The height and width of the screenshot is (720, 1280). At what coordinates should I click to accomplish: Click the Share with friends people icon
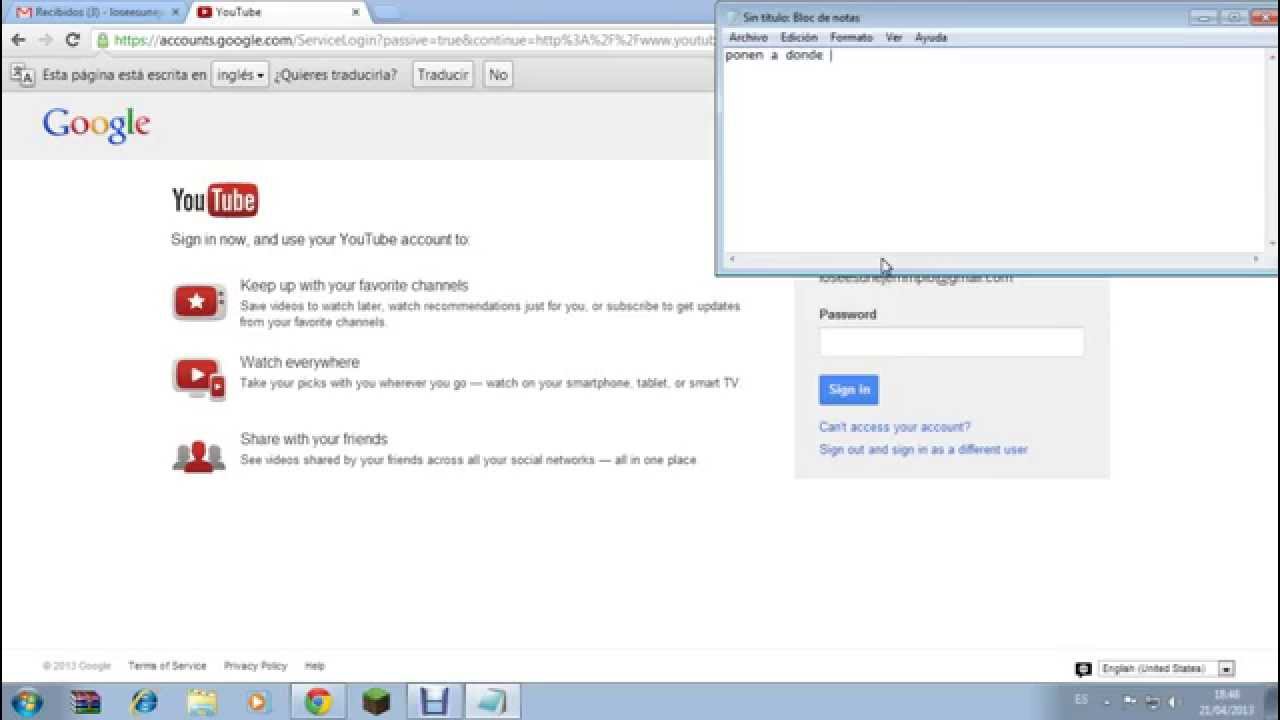(x=199, y=456)
